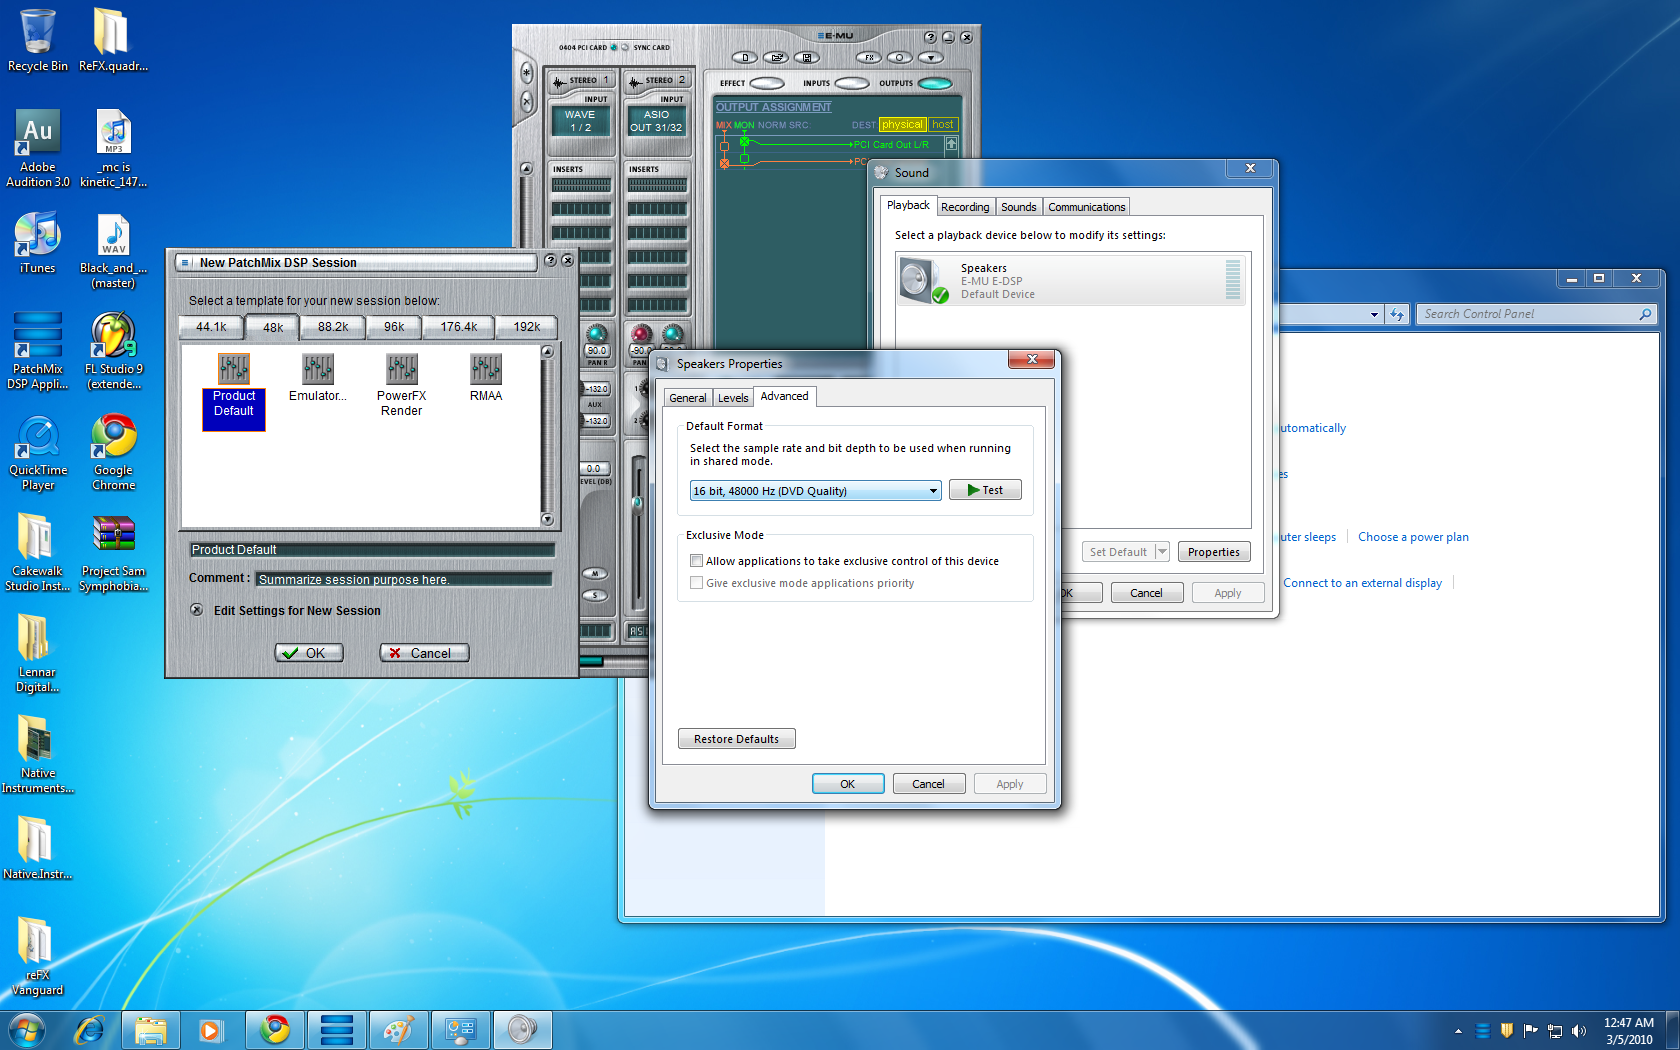
Task: Mute the Stereo strip with the M button
Action: [596, 574]
